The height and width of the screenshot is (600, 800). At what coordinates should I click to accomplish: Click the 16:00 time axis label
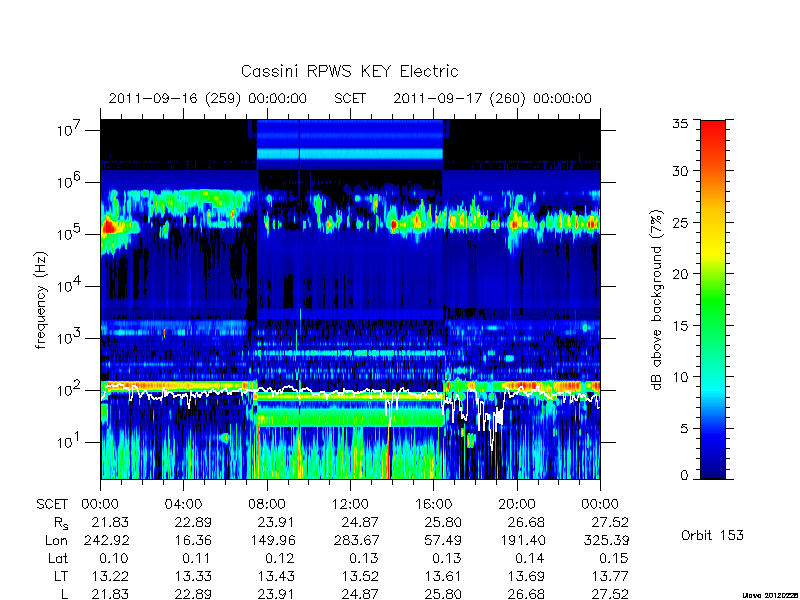tap(433, 505)
